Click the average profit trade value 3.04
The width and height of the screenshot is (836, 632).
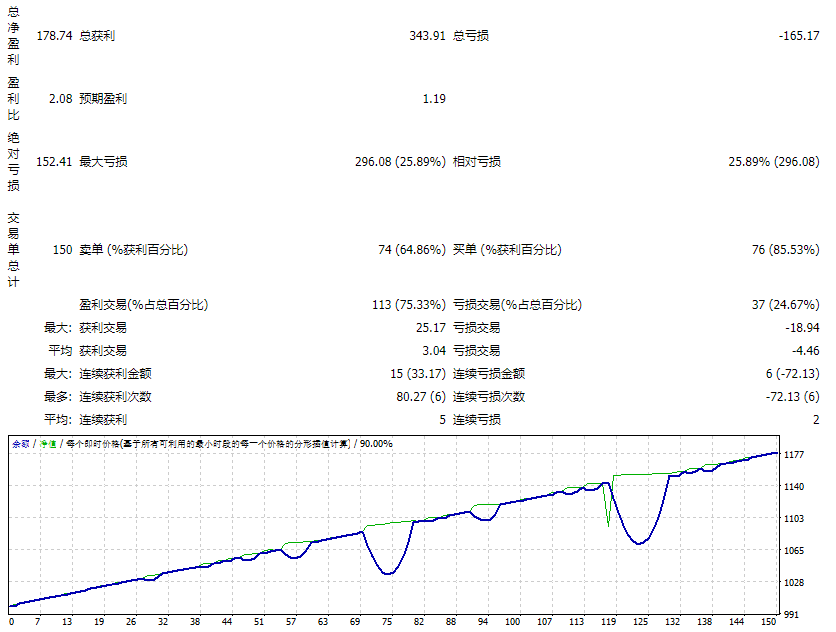434,350
